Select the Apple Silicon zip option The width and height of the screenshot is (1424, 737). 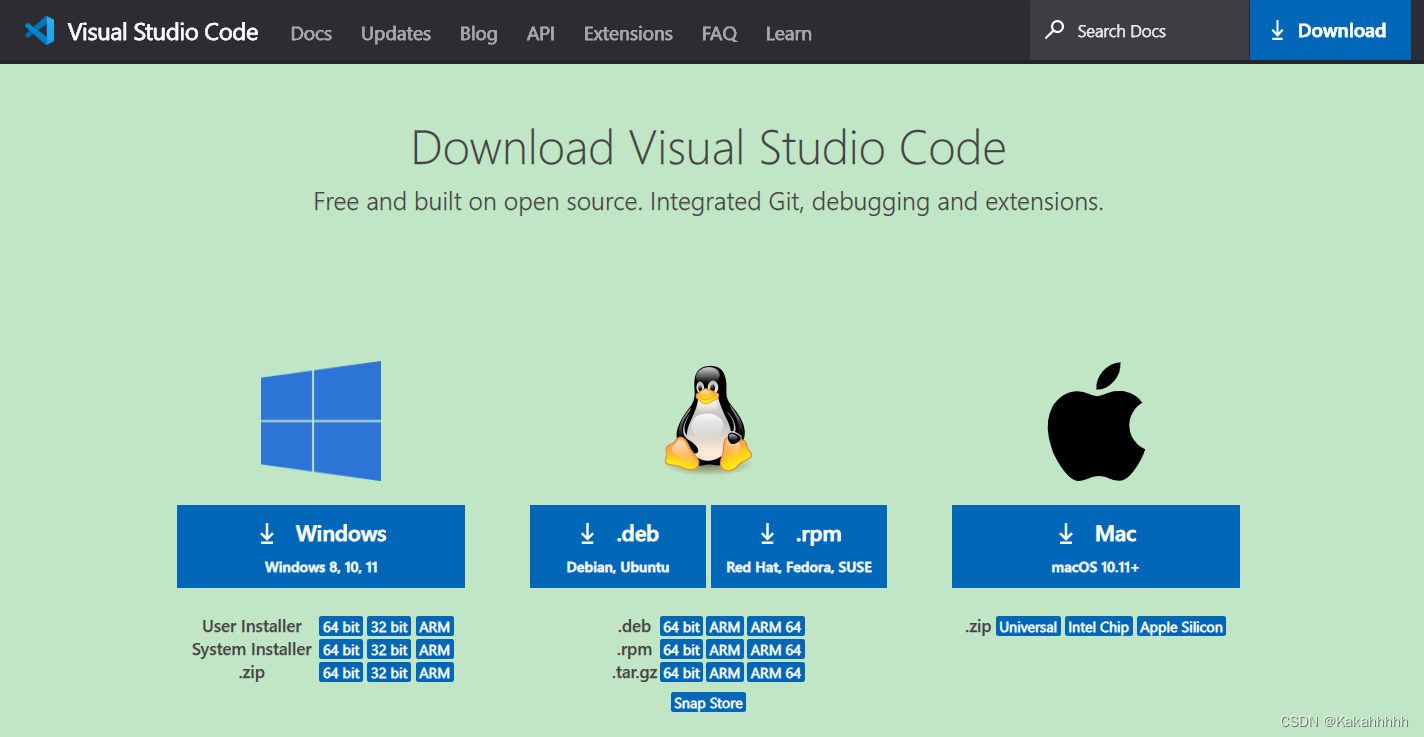pos(1181,626)
